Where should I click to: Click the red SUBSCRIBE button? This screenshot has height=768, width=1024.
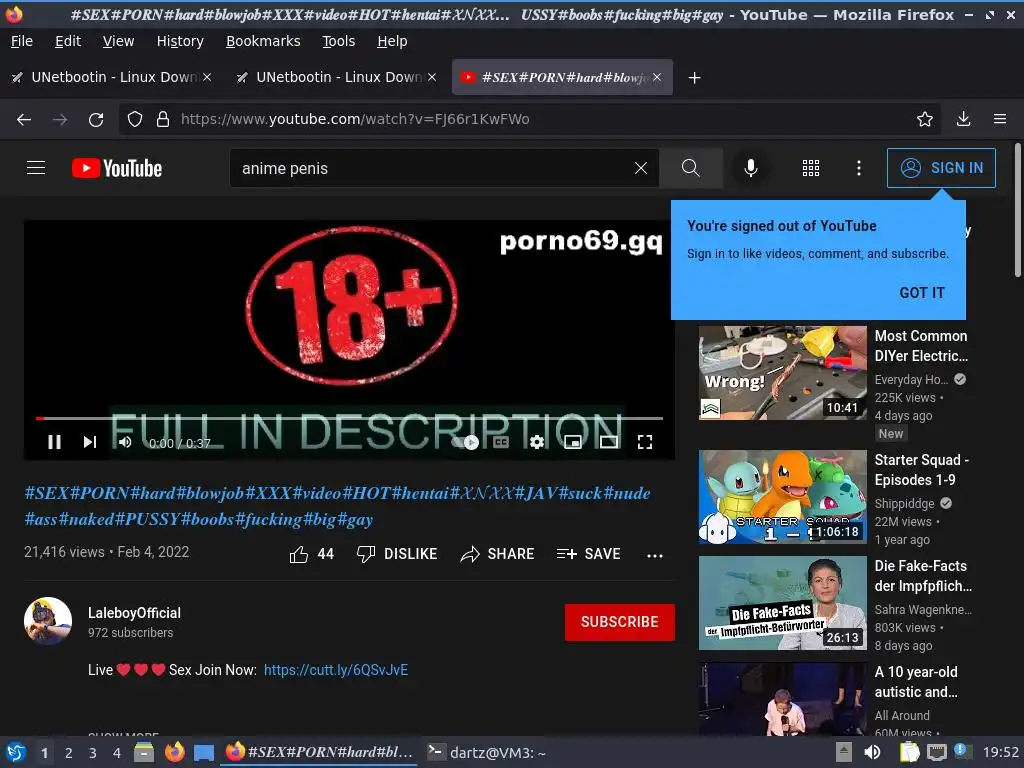click(x=620, y=622)
